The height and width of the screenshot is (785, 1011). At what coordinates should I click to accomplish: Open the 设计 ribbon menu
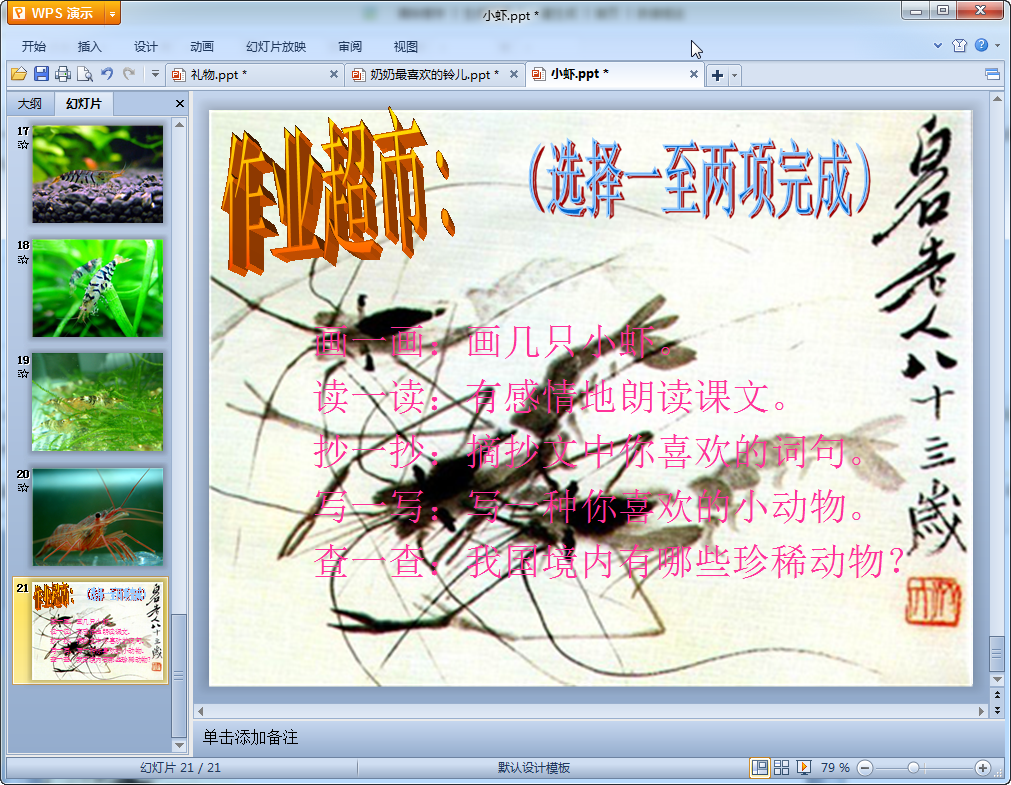[146, 46]
